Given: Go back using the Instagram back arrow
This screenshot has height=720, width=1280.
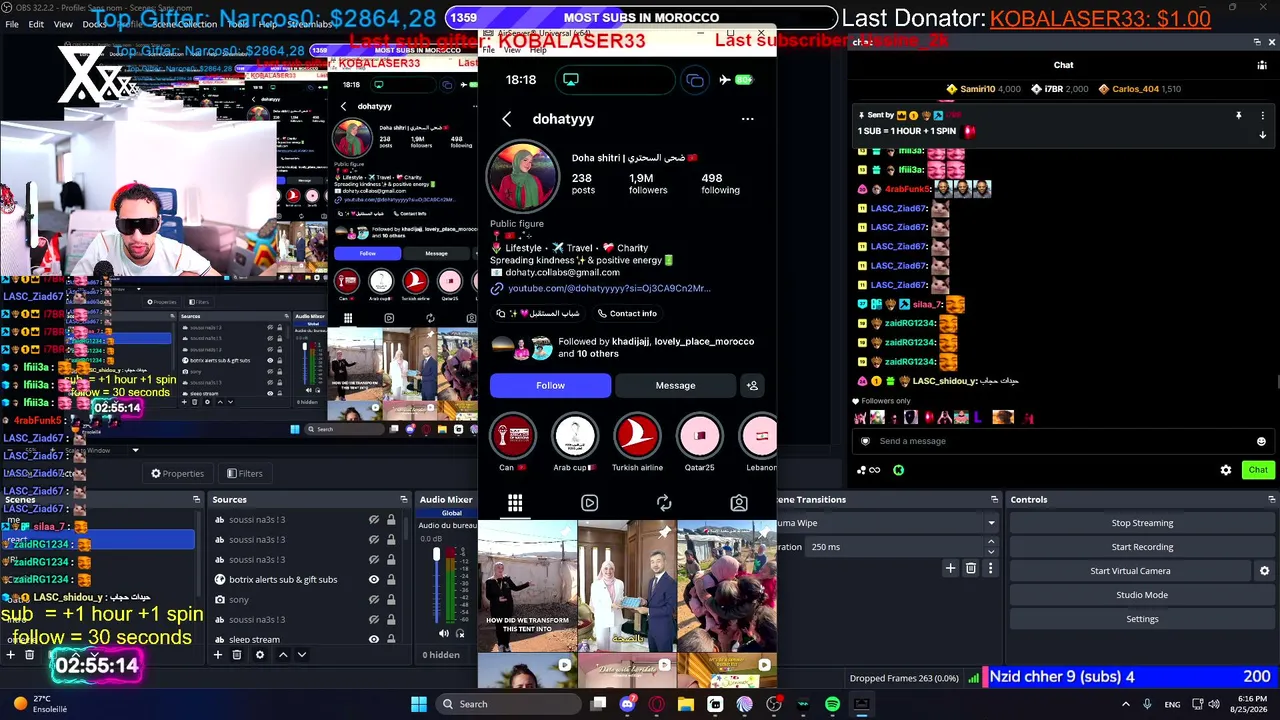Looking at the screenshot, I should click(507, 119).
